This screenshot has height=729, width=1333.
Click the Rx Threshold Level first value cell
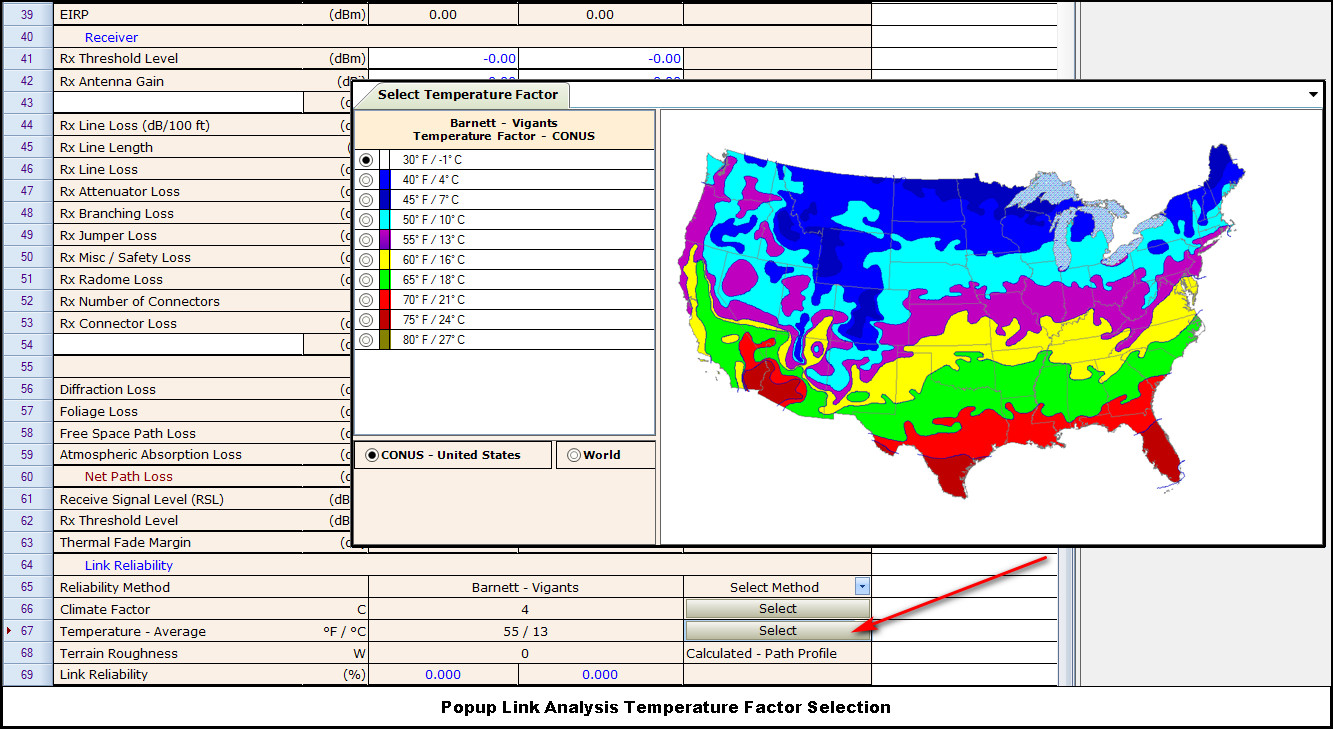pos(444,59)
